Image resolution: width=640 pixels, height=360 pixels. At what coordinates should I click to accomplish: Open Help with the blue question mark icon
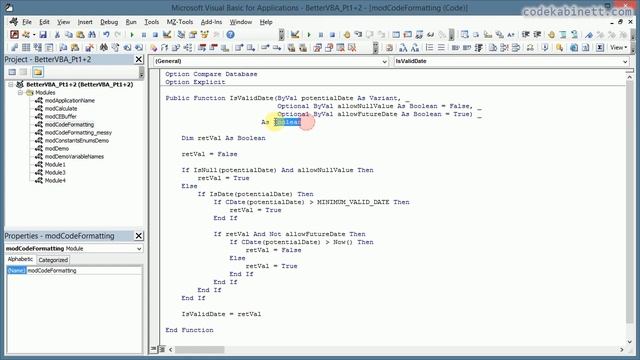(230, 35)
